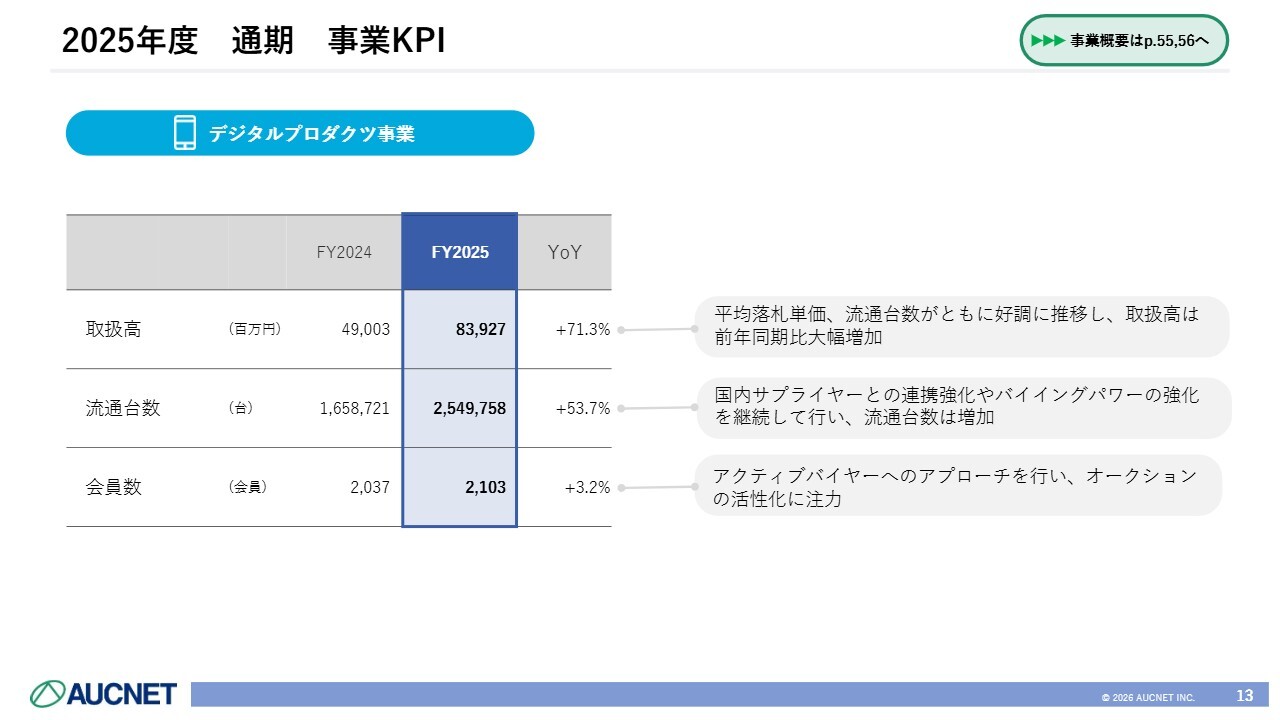The width and height of the screenshot is (1280, 720).
Task: Click the smartphone icon in the blue banner
Action: pyautogui.click(x=185, y=133)
